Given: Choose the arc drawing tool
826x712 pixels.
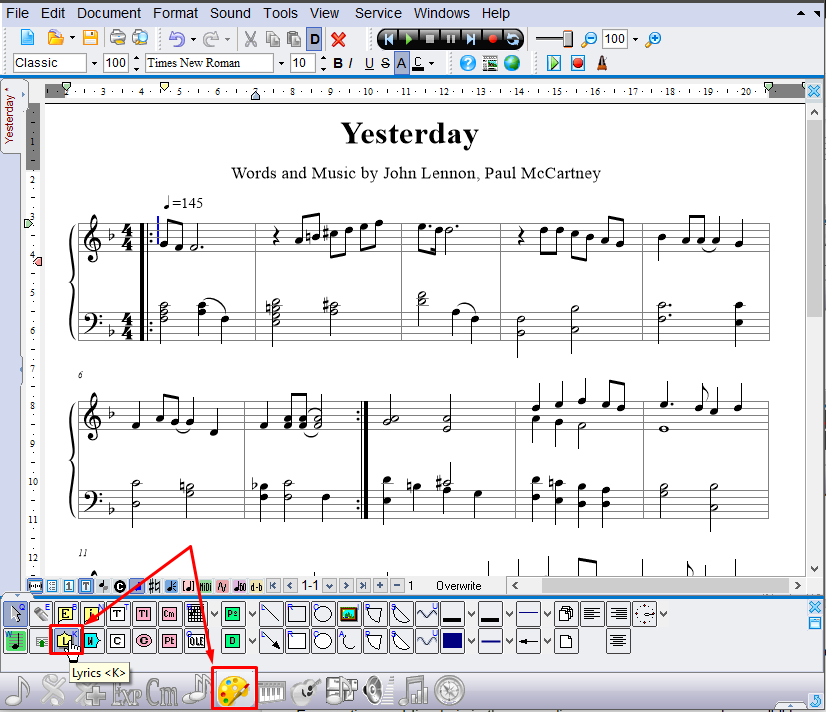Looking at the screenshot, I should tap(349, 641).
